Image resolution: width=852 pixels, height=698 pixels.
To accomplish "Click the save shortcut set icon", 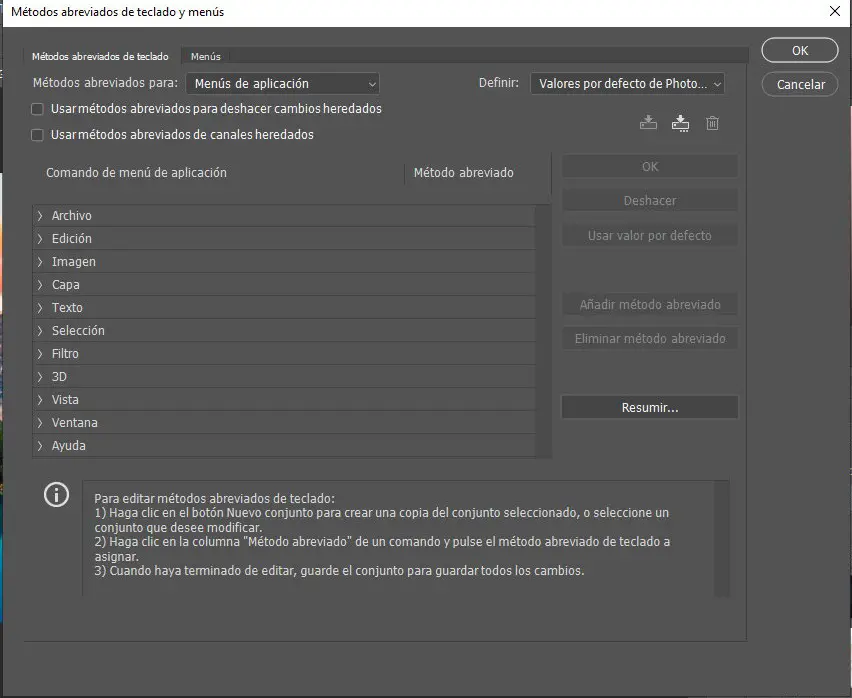I will 648,123.
